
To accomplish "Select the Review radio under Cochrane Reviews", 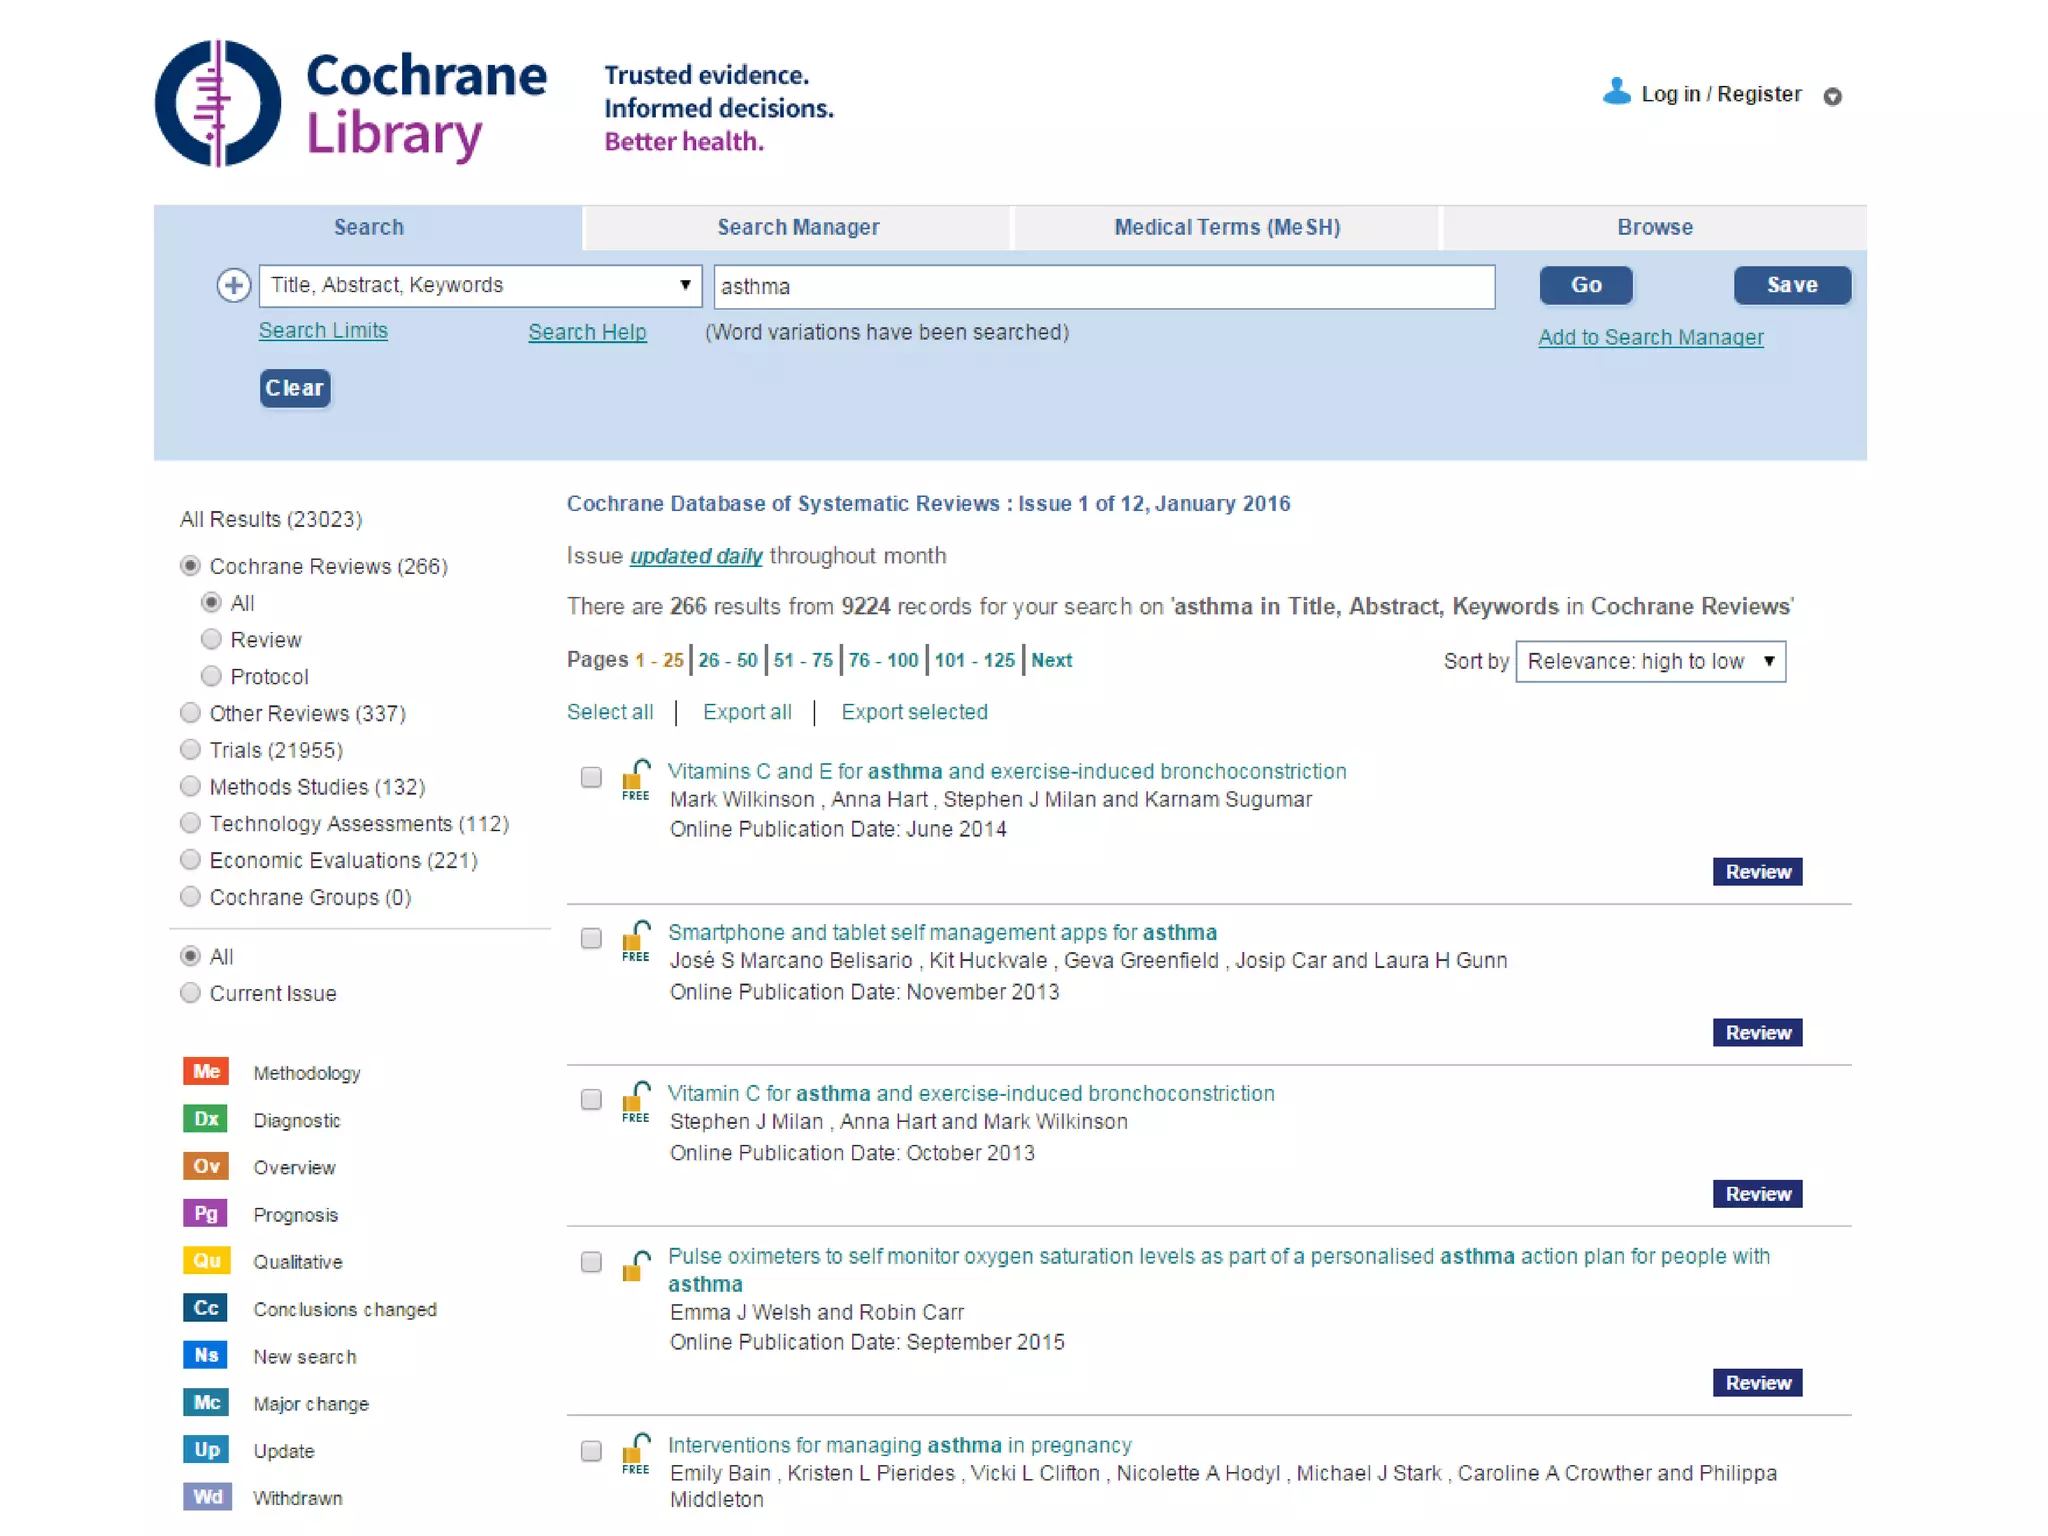I will [211, 639].
